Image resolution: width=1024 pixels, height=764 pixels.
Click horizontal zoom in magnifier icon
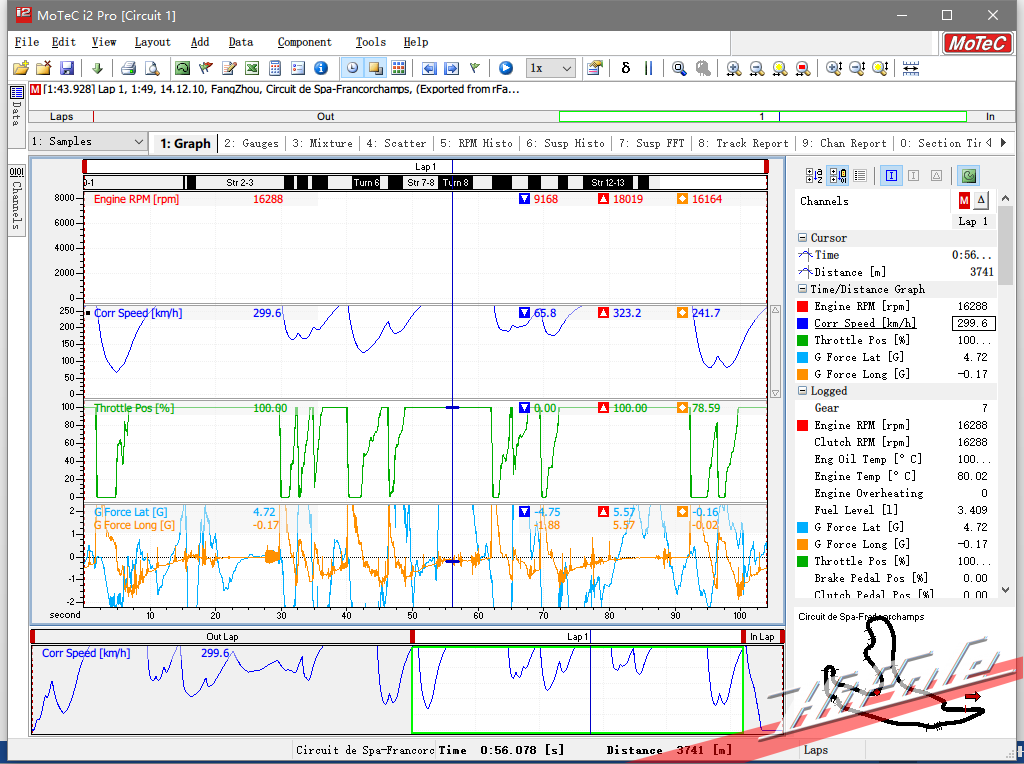(x=734, y=68)
